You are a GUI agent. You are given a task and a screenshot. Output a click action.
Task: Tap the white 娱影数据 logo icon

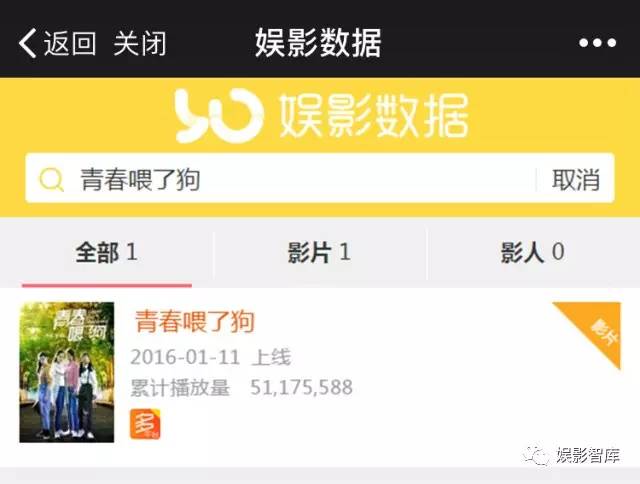pyautogui.click(x=219, y=116)
